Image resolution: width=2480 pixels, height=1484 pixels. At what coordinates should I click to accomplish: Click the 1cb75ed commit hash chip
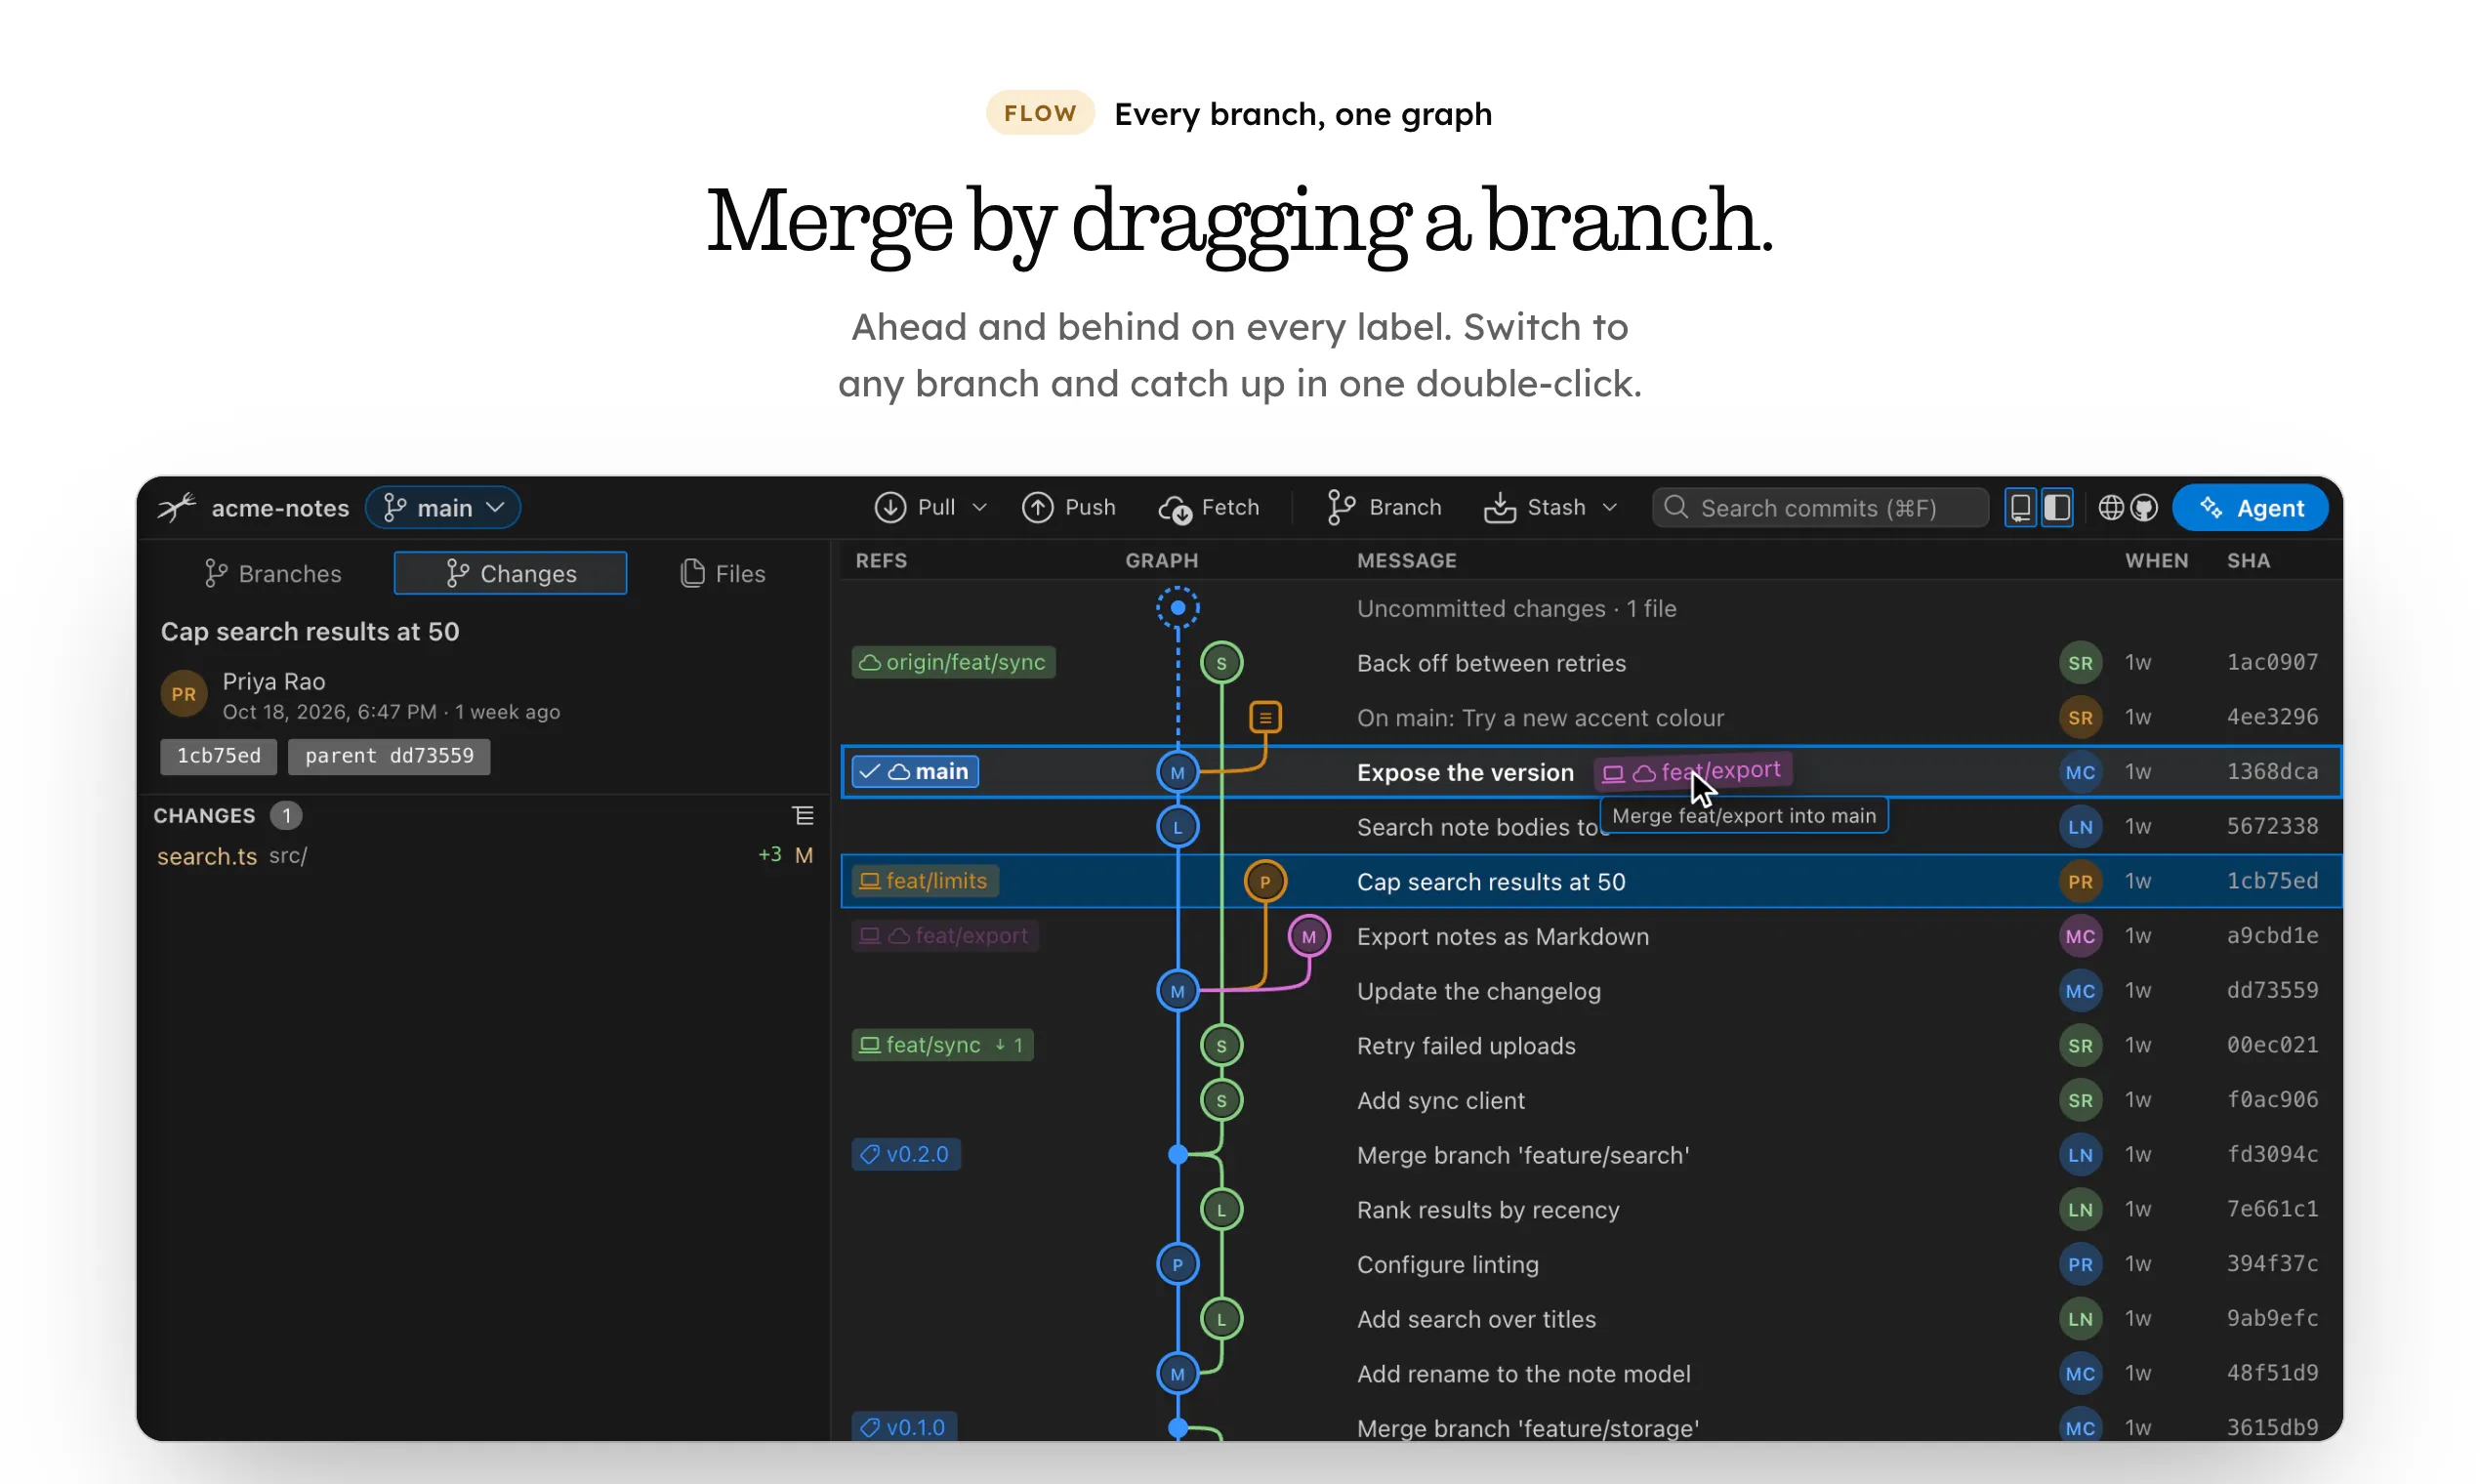click(x=219, y=756)
